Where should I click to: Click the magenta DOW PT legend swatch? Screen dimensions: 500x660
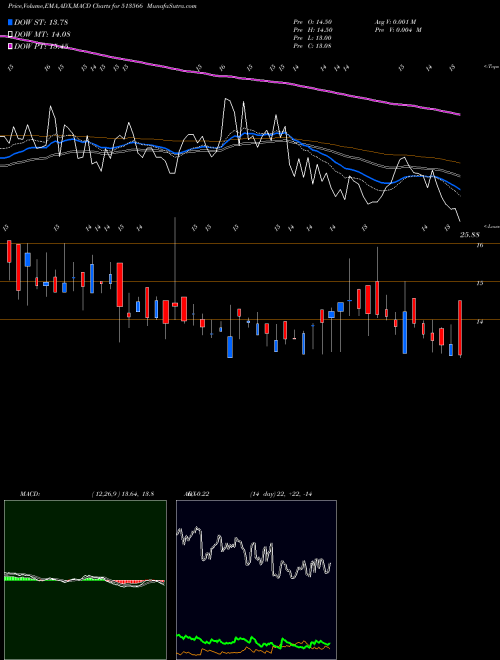tap(10, 46)
